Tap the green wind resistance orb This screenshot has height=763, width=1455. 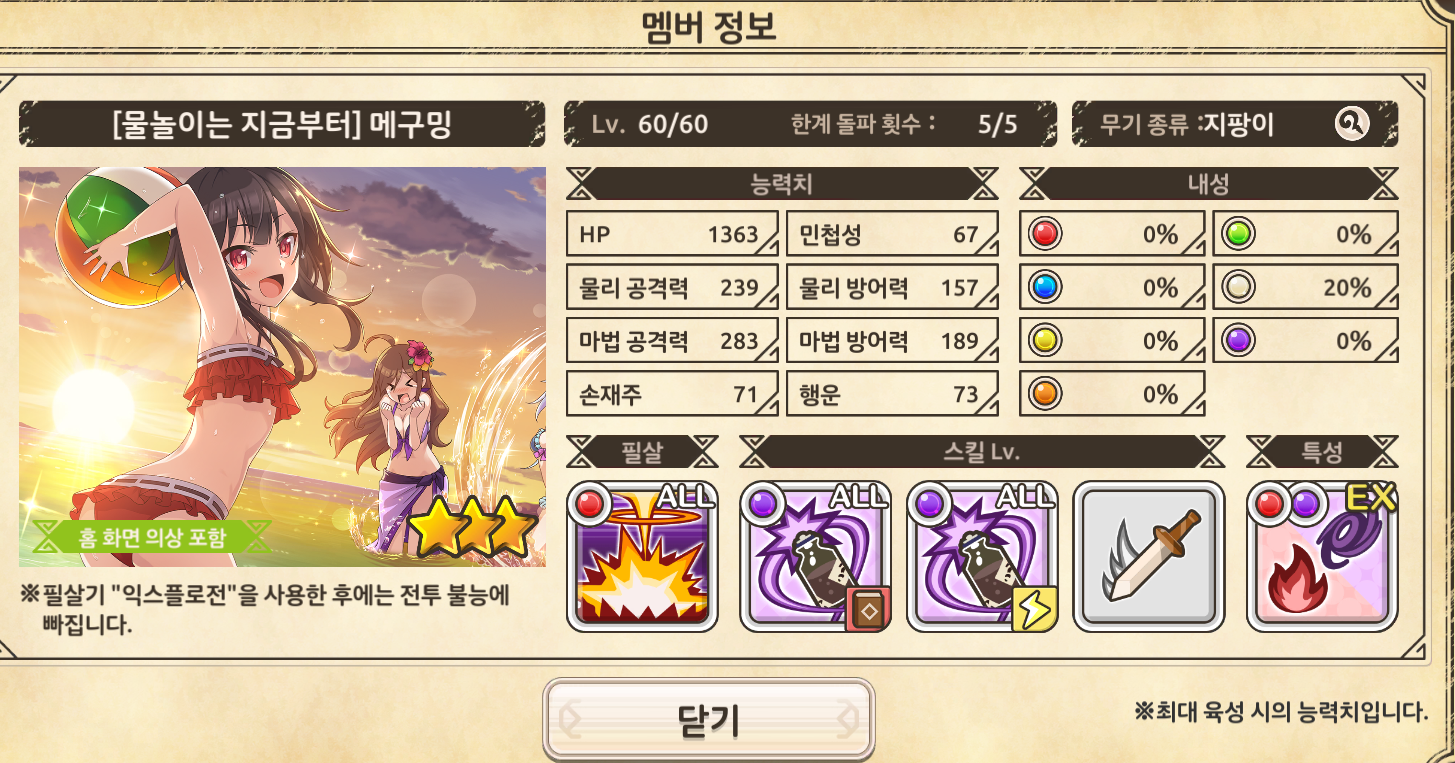coord(1240,234)
